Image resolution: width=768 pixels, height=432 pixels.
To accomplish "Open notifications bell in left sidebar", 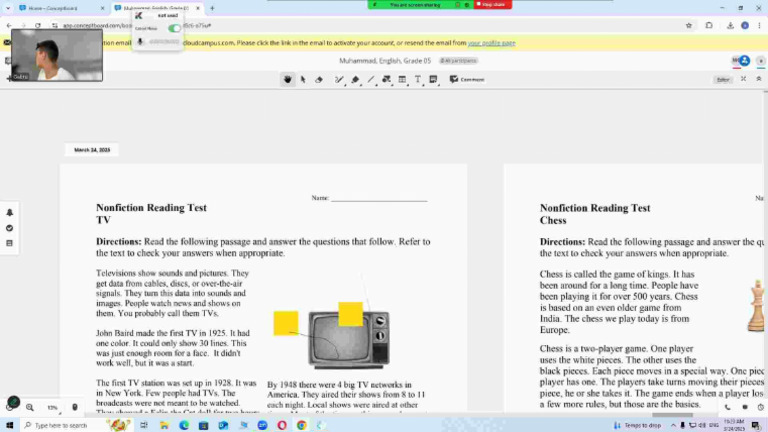I will coord(10,213).
